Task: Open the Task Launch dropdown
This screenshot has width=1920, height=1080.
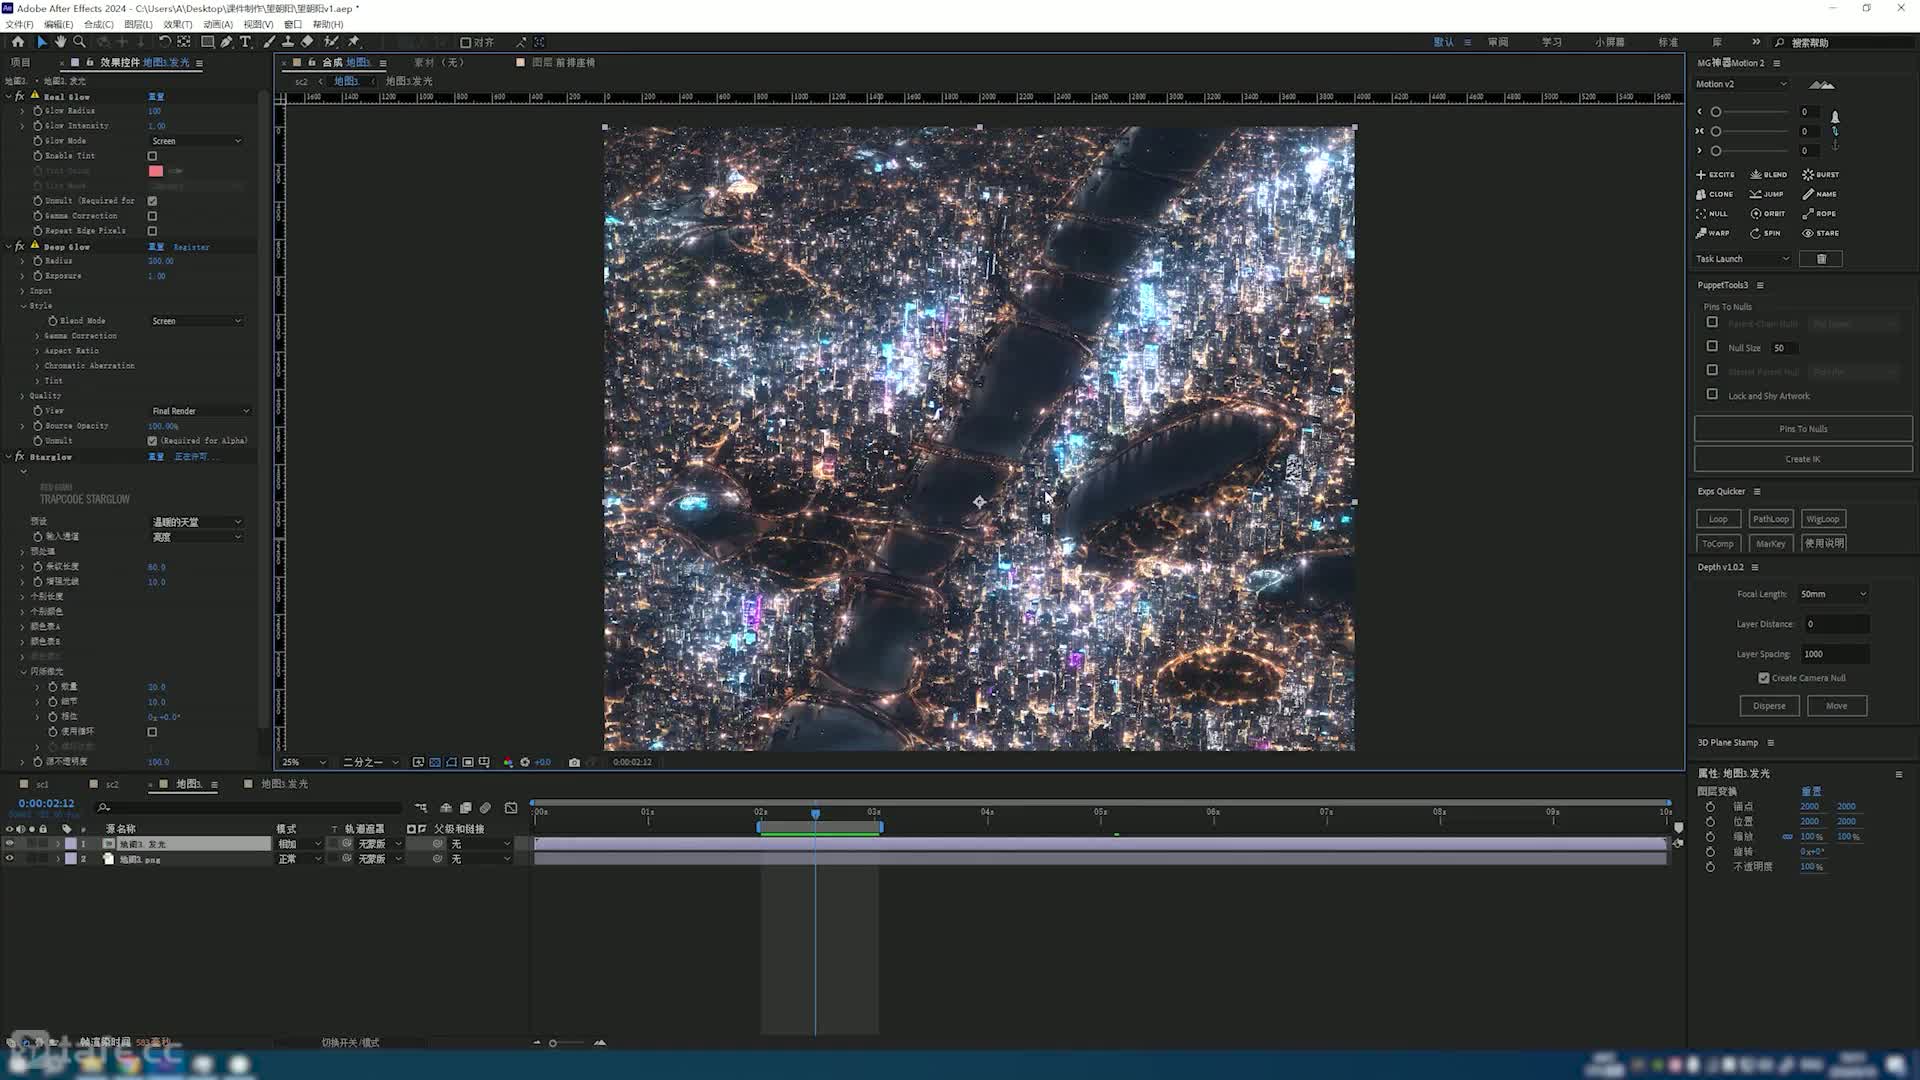Action: click(x=1743, y=259)
